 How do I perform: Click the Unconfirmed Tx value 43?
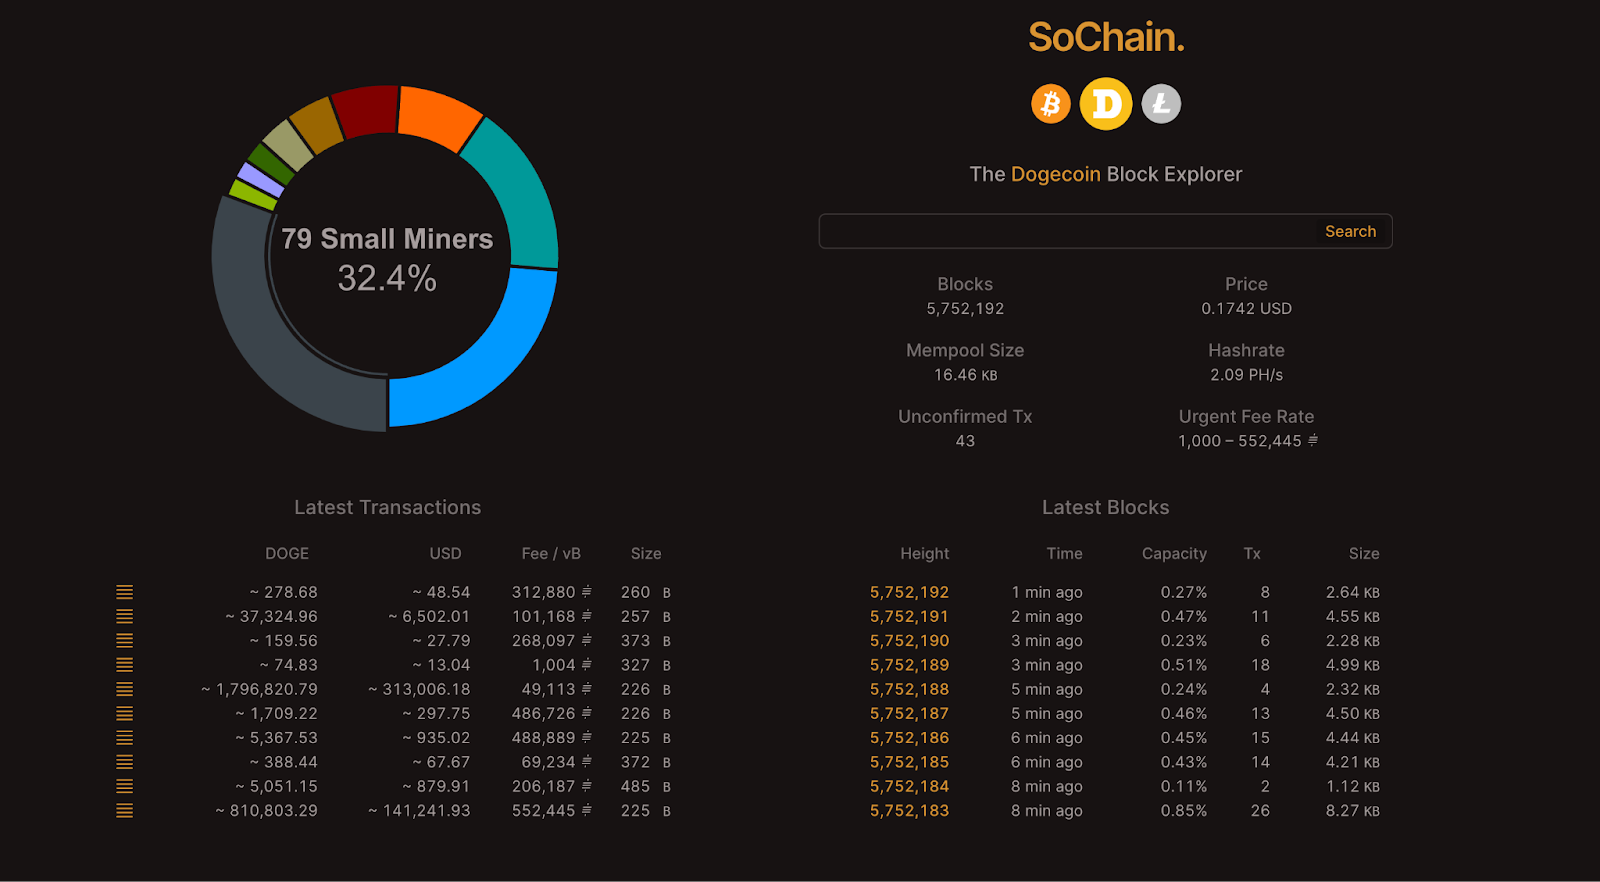click(965, 441)
